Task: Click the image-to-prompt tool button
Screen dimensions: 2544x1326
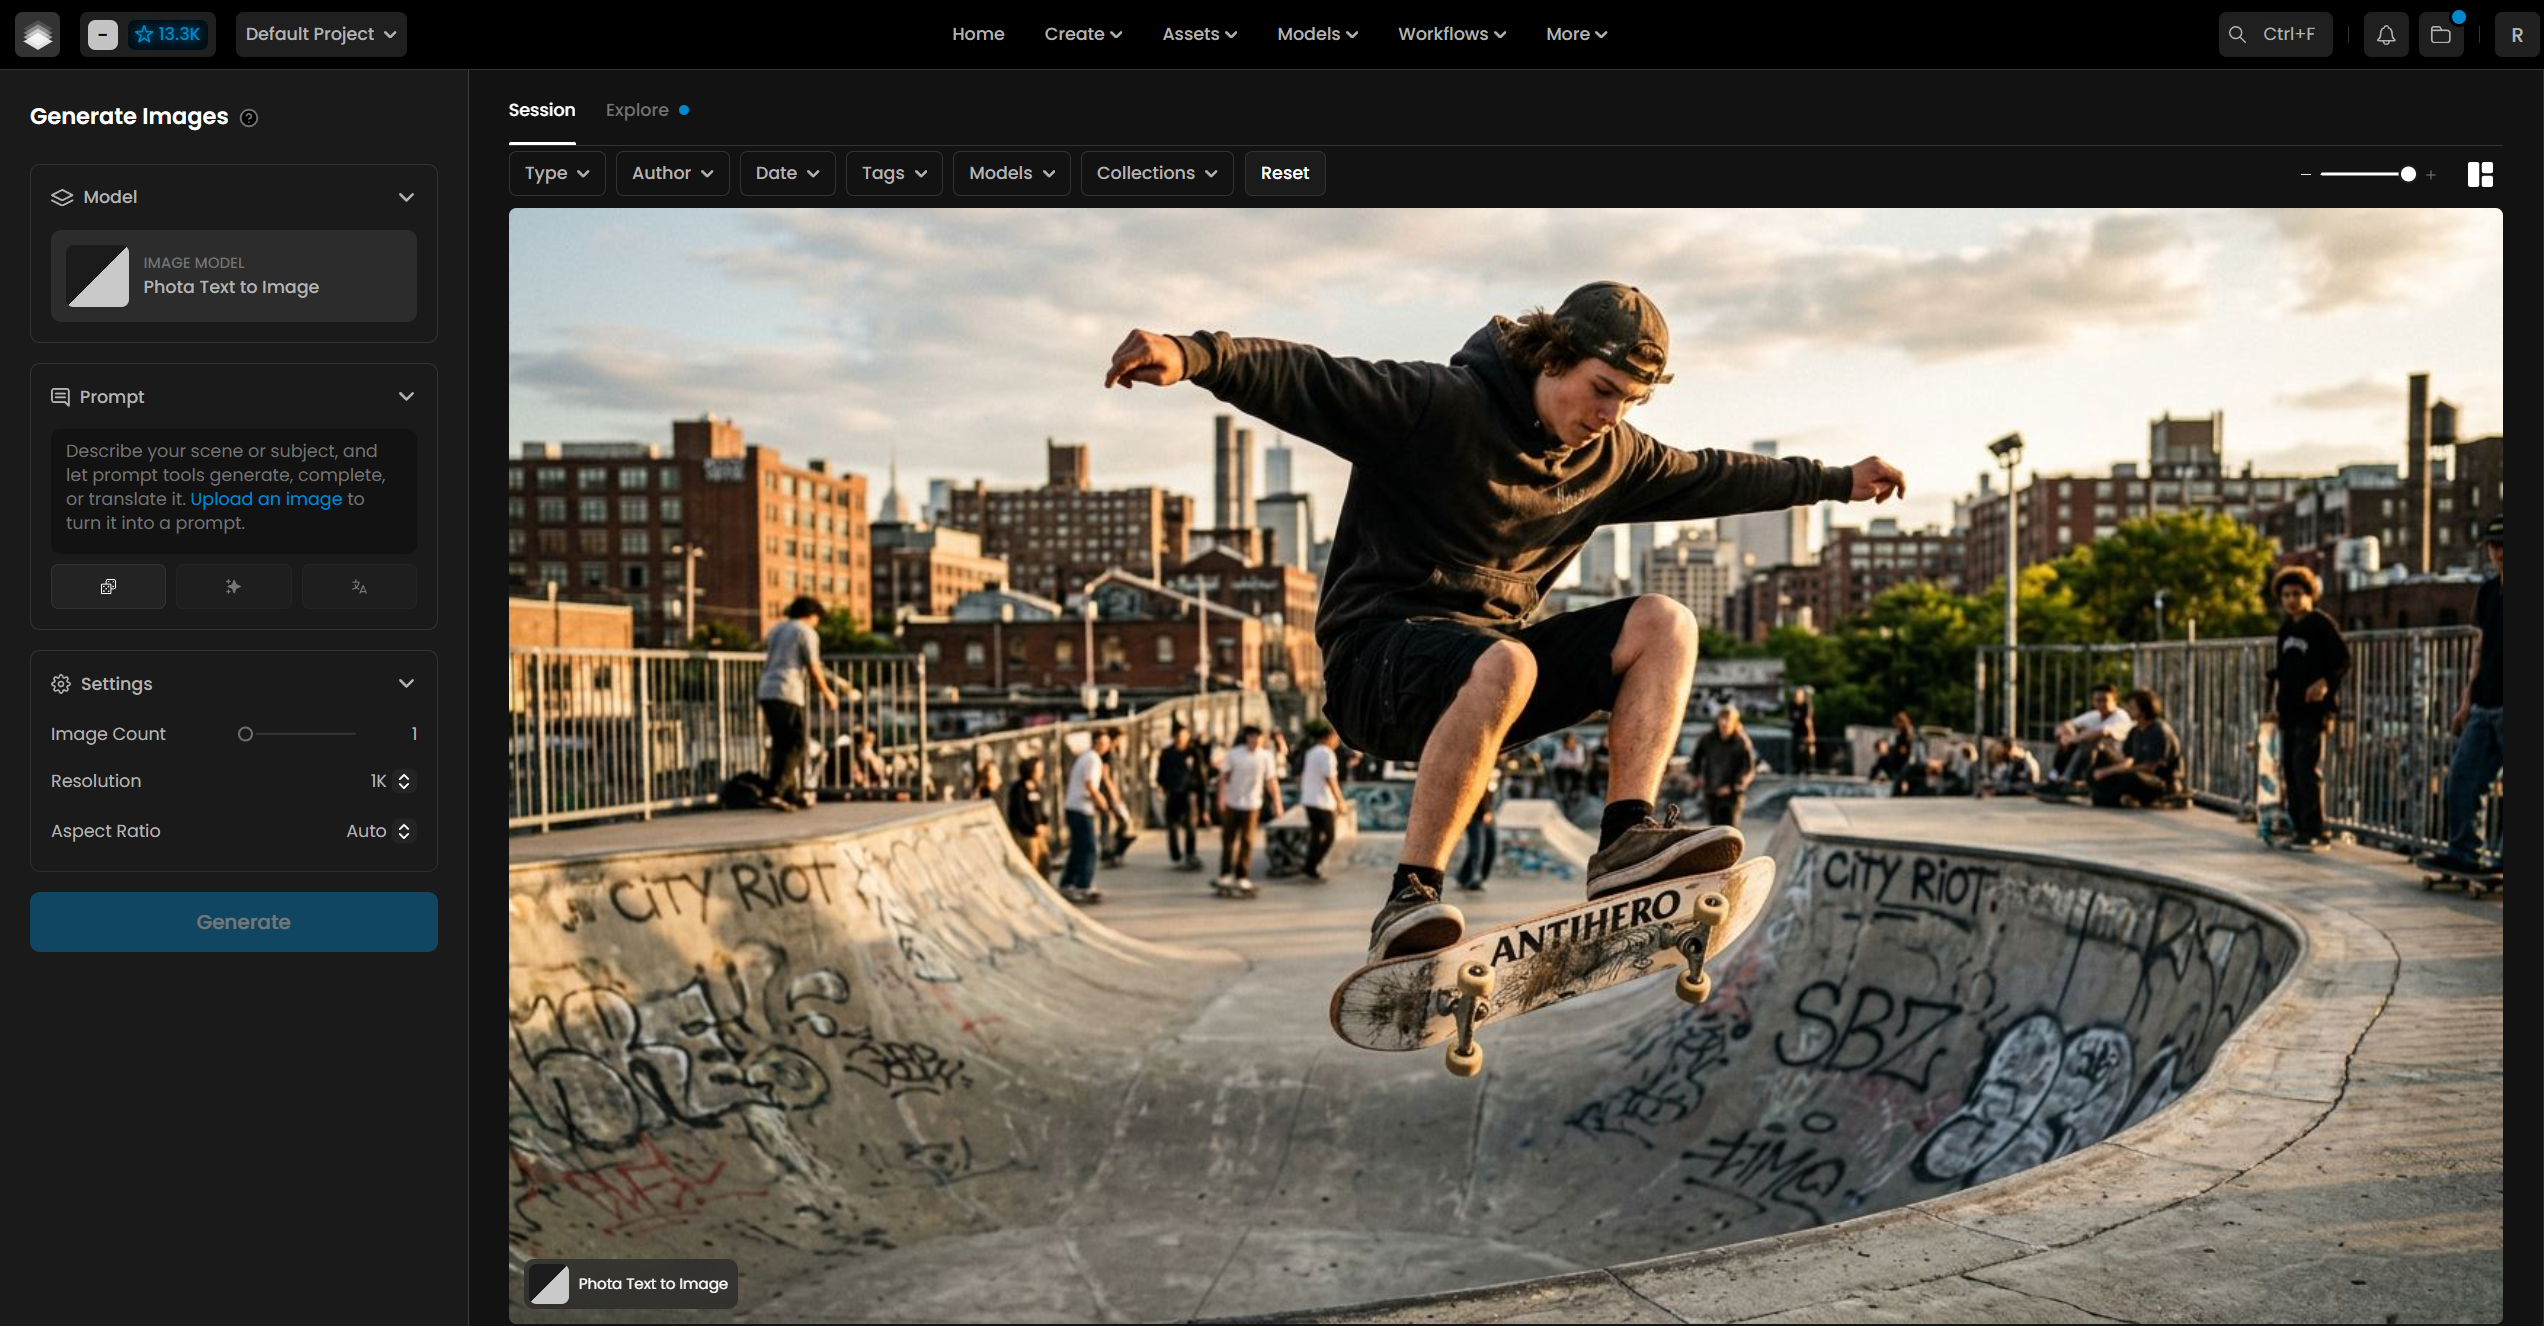Action: coord(108,587)
